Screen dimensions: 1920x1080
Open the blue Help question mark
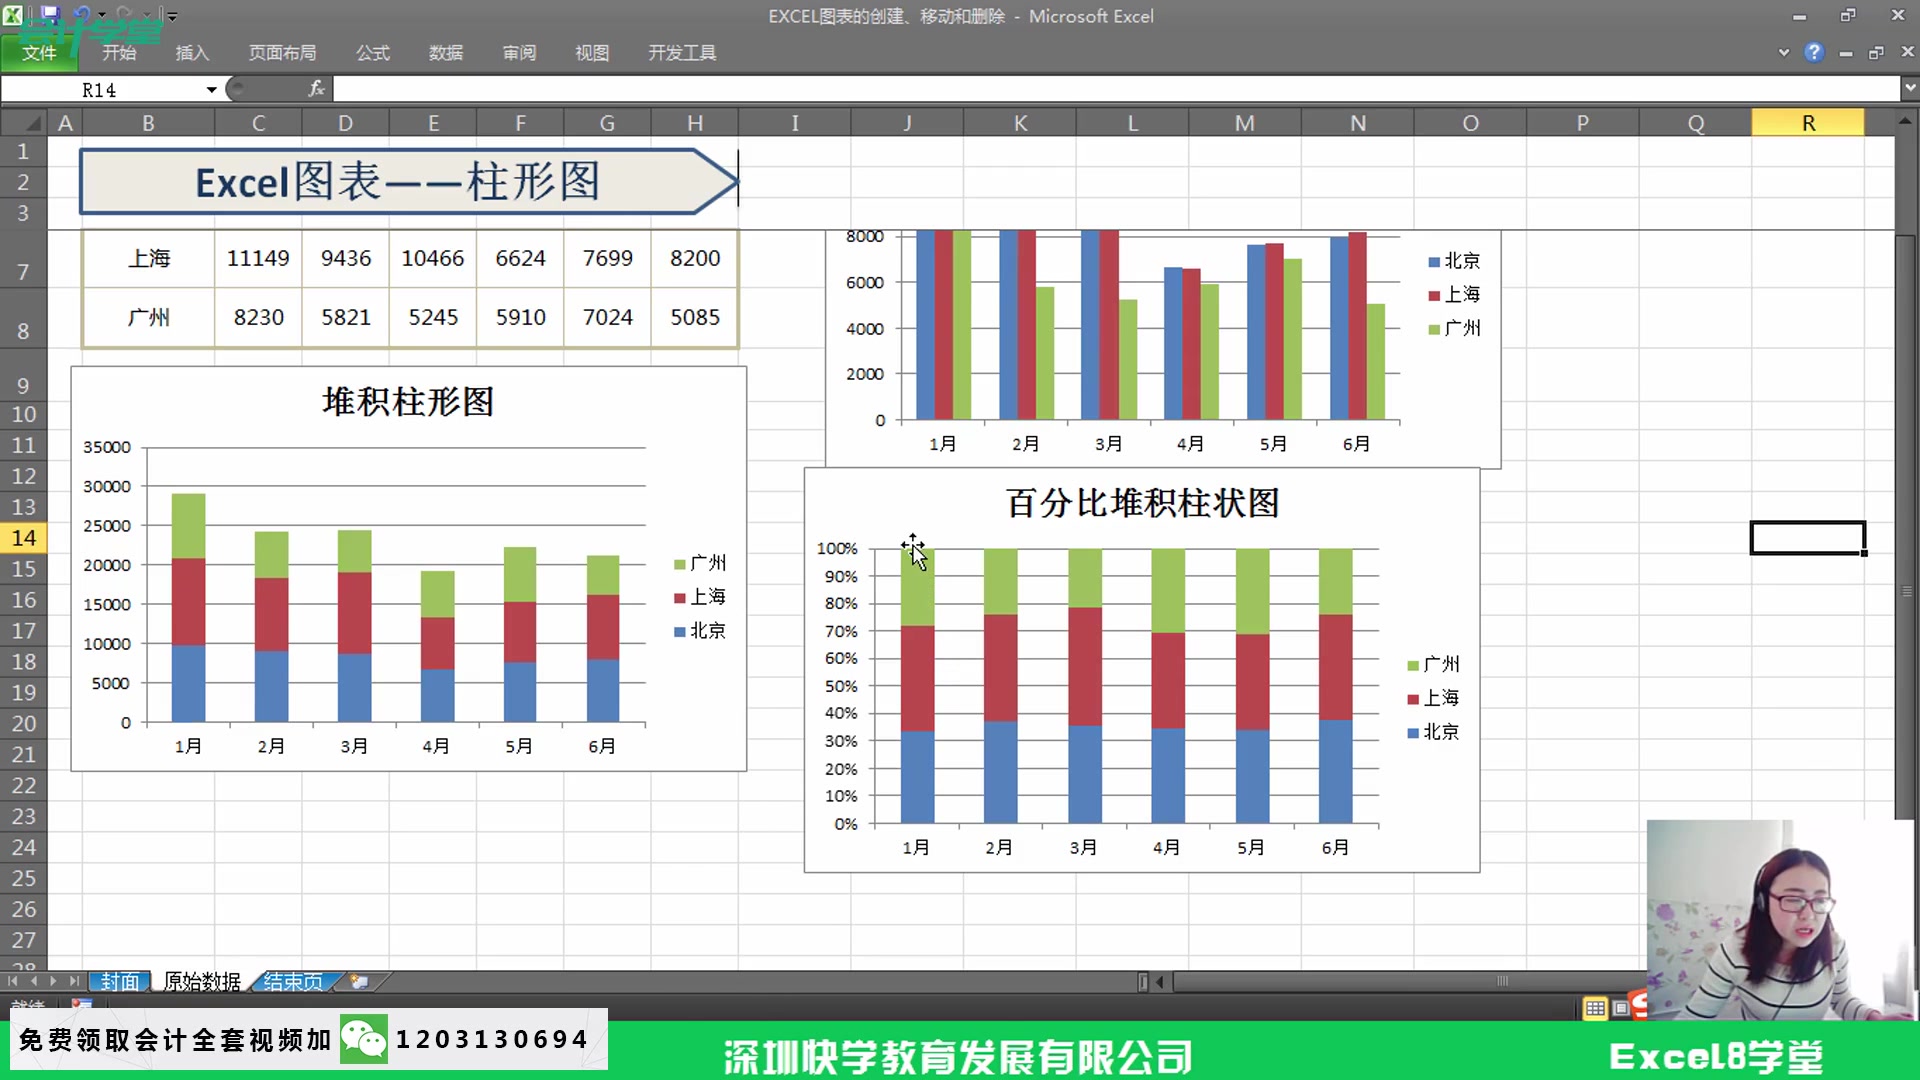click(1813, 52)
